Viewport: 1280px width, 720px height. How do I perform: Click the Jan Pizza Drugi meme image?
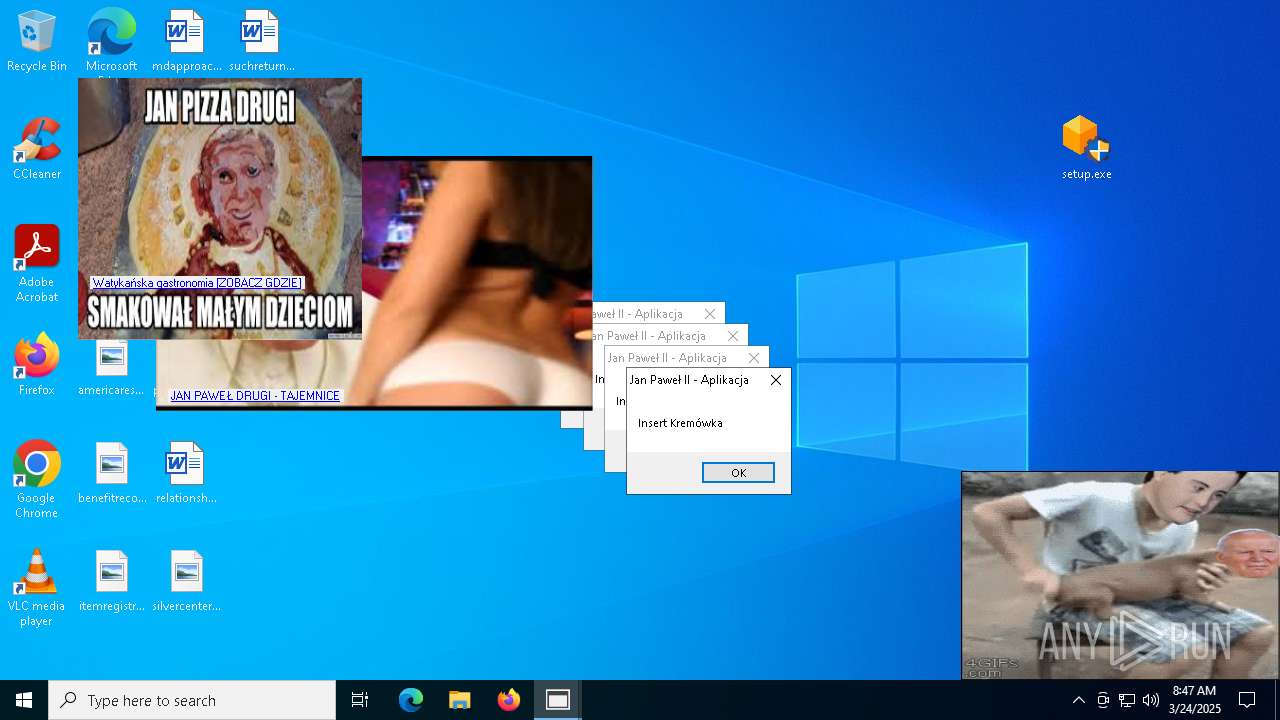(220, 209)
